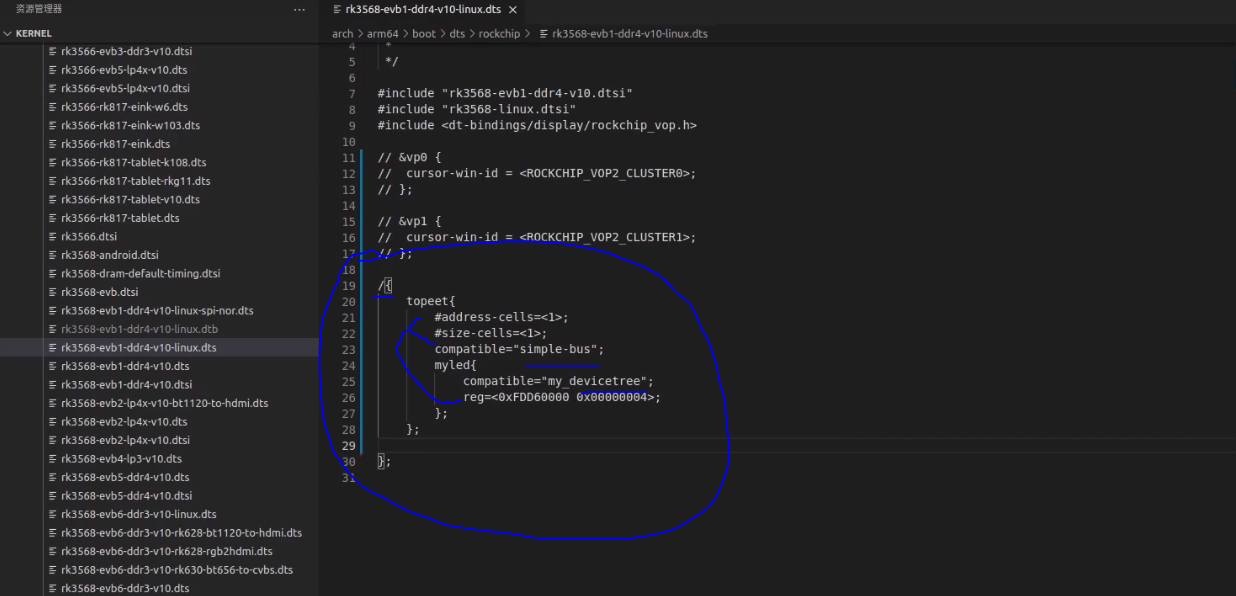Click line number 29 in the gutter
1236x596 pixels.
tap(348, 445)
